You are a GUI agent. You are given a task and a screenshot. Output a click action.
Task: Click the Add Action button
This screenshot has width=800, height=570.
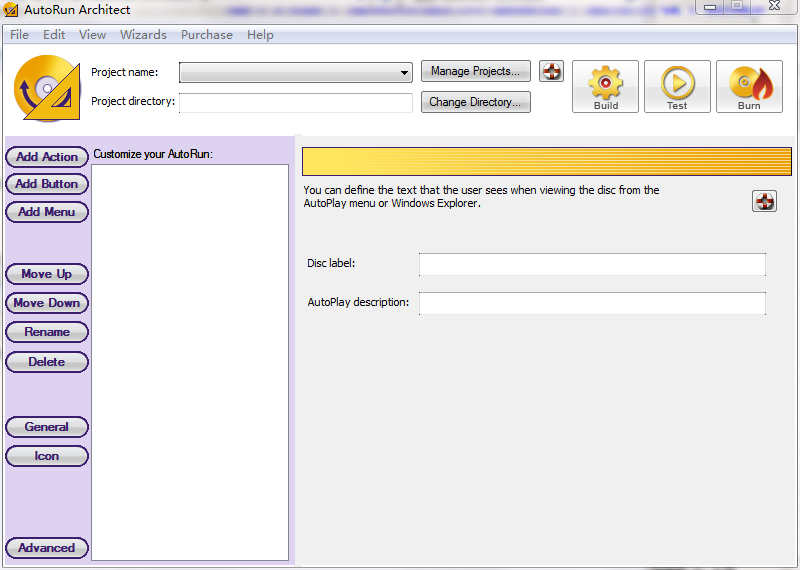47,157
